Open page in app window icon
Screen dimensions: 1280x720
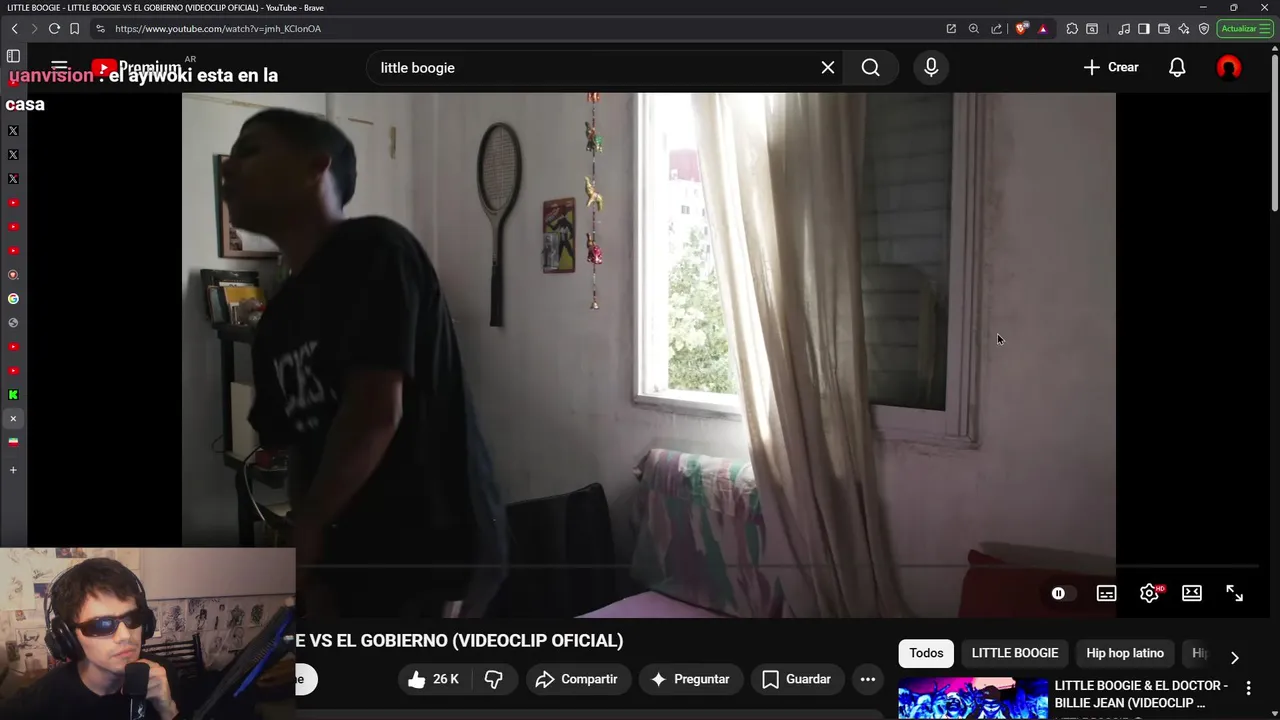coord(951,29)
